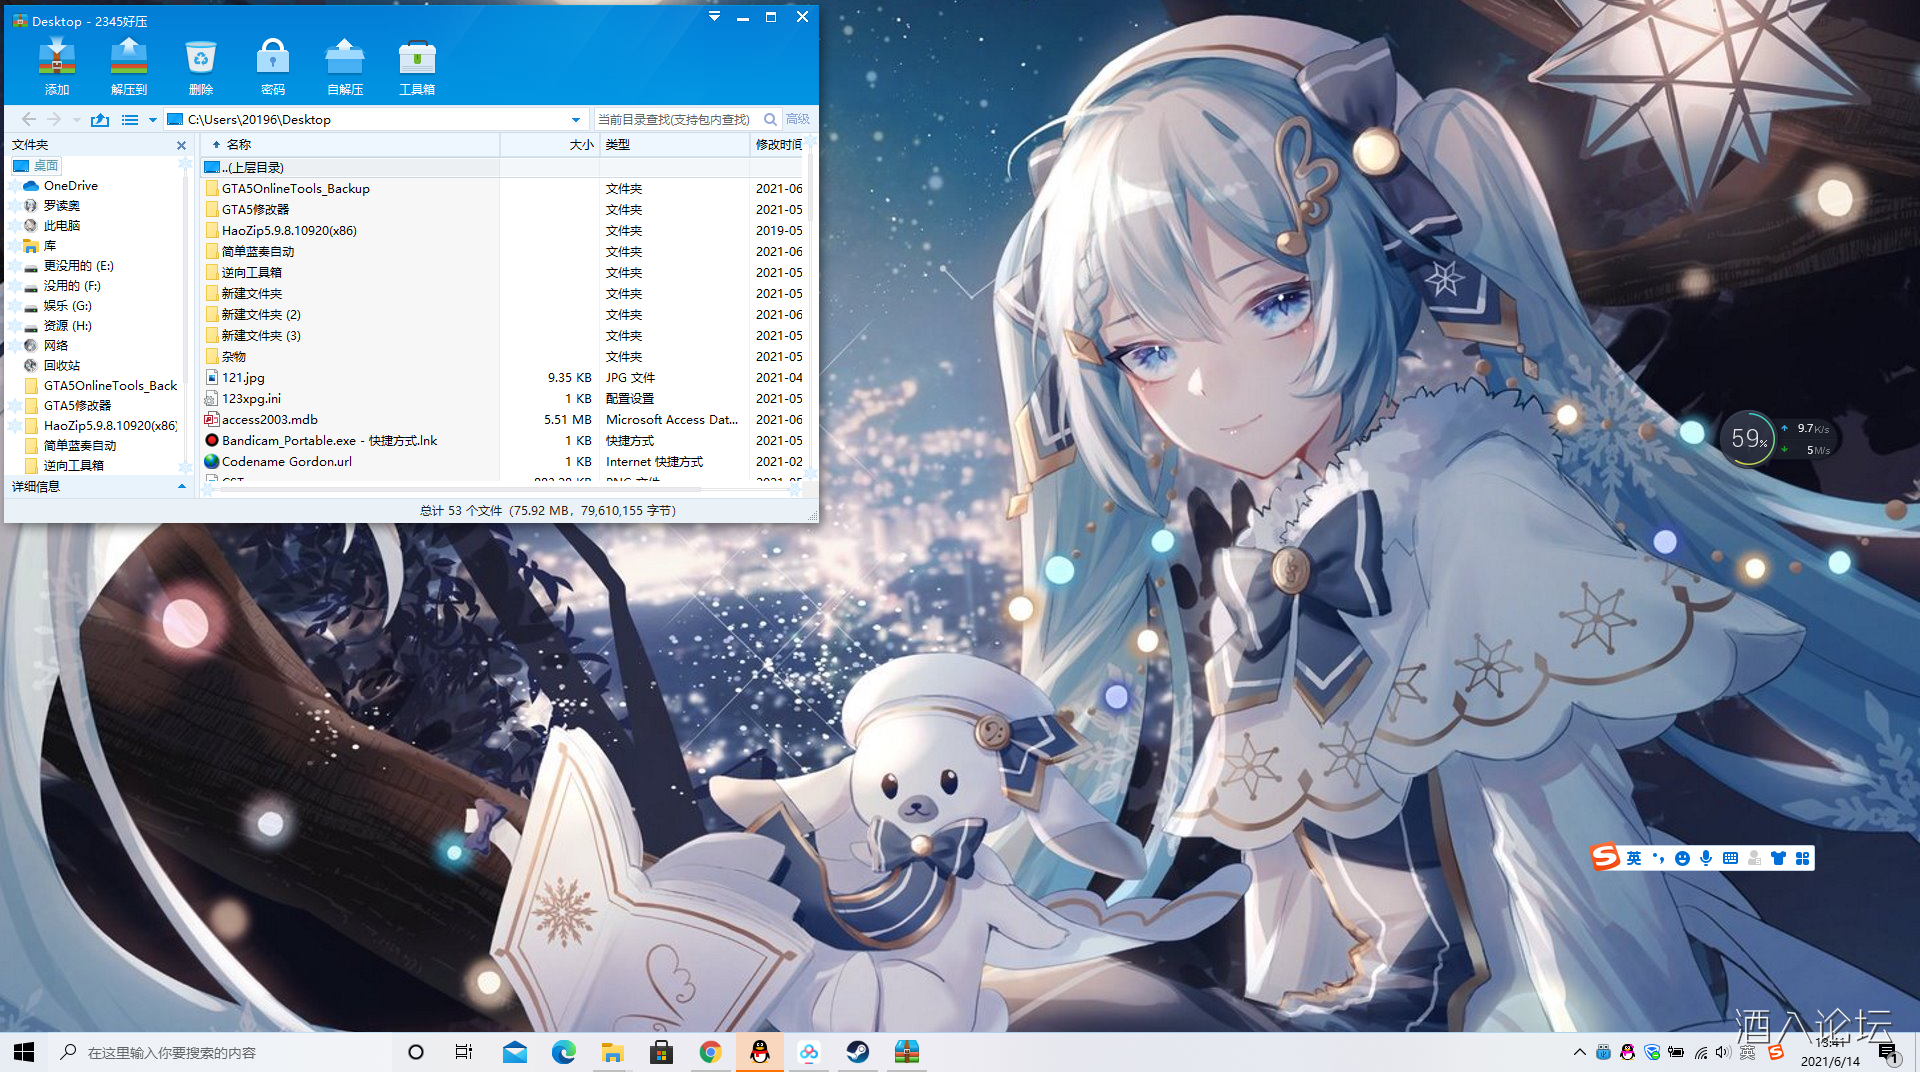Open the 工具箱 (Toolbox) icon
Viewport: 1920px width, 1072px height.
click(x=417, y=66)
